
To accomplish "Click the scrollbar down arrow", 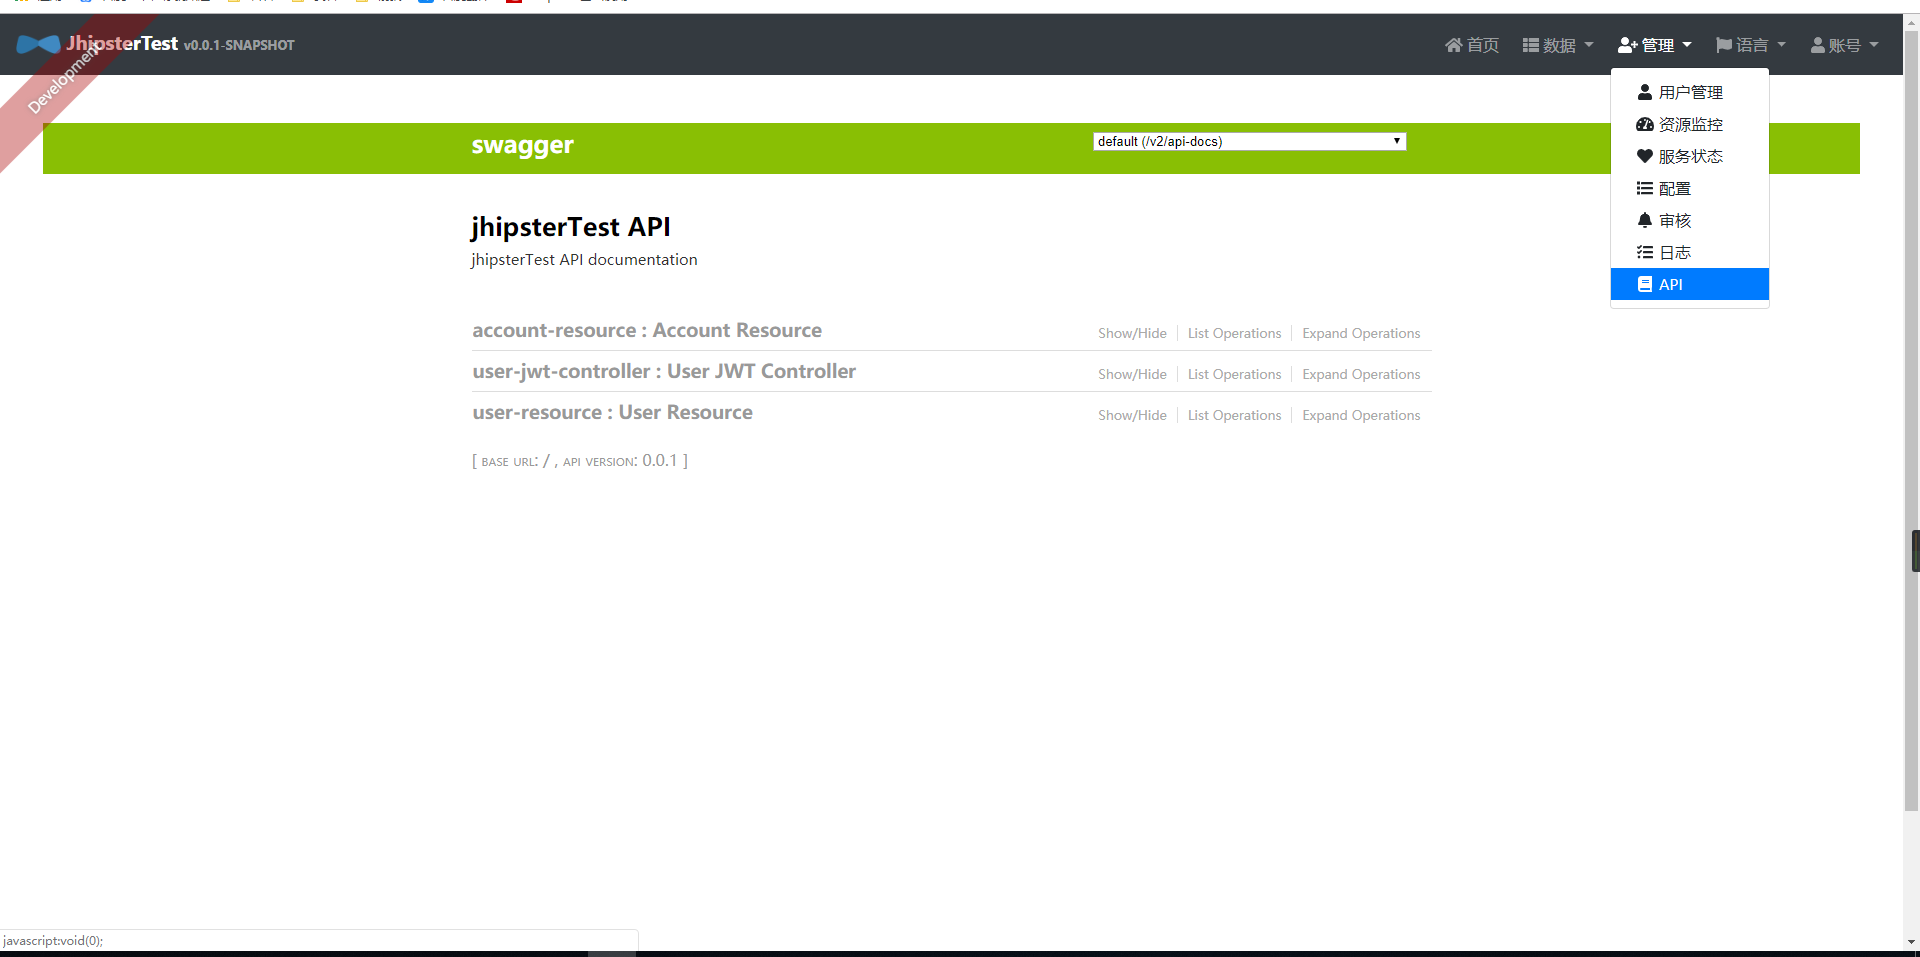I will 1912,942.
